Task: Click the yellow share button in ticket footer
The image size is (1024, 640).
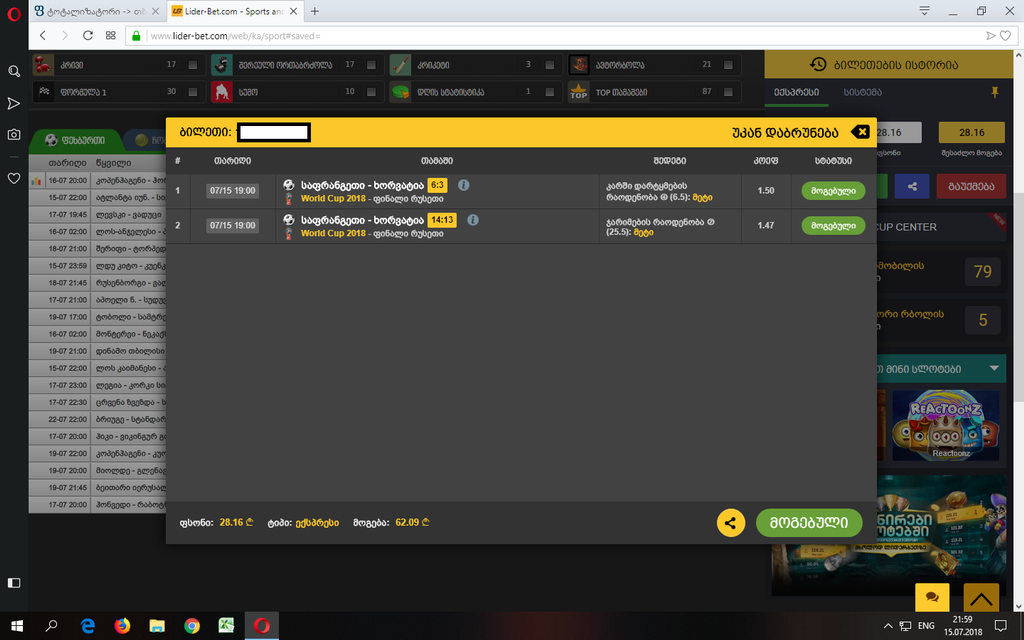Action: [x=731, y=522]
